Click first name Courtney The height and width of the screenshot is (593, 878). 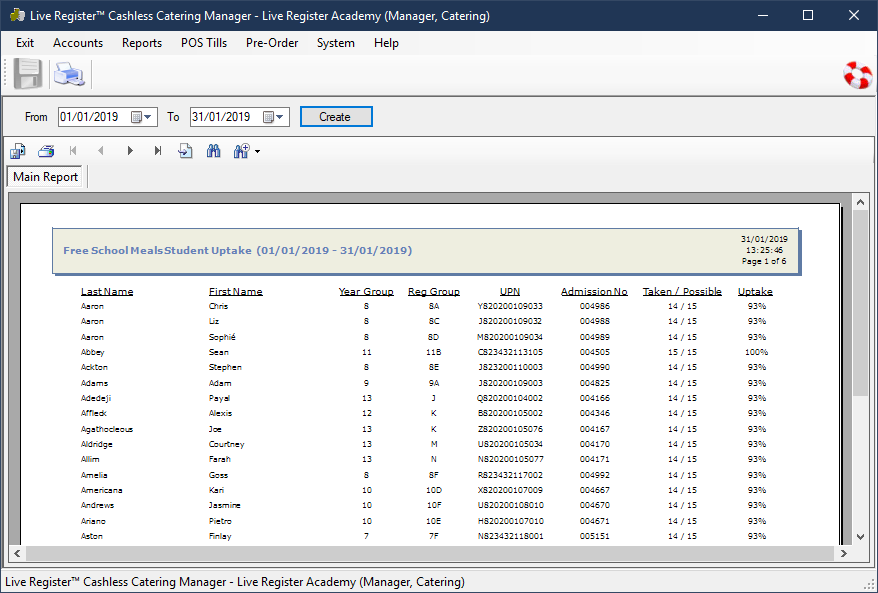(x=227, y=444)
